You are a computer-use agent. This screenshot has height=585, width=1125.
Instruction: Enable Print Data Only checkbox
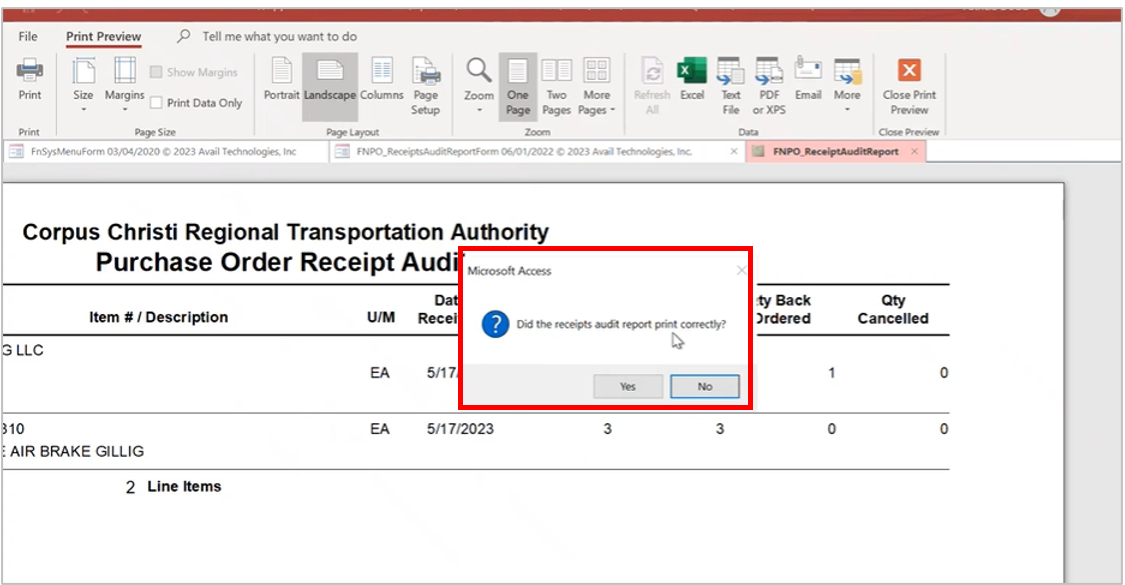coord(157,103)
